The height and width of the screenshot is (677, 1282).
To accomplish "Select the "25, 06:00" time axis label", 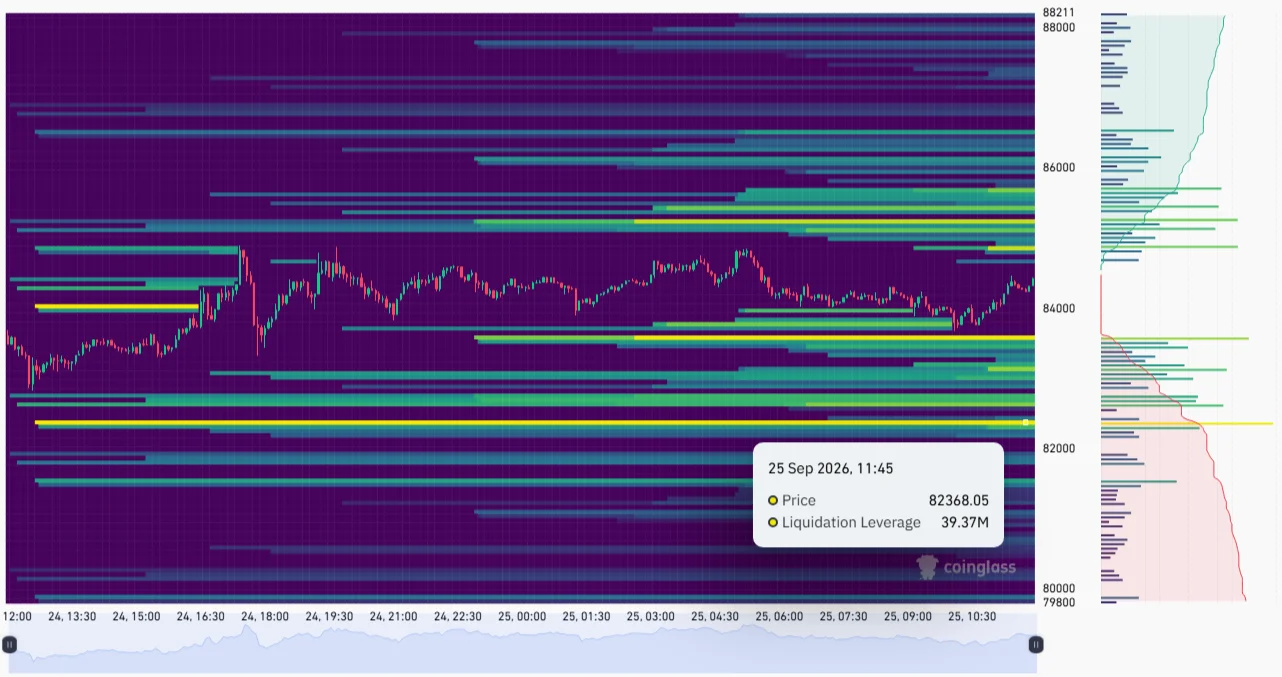I will point(779,616).
